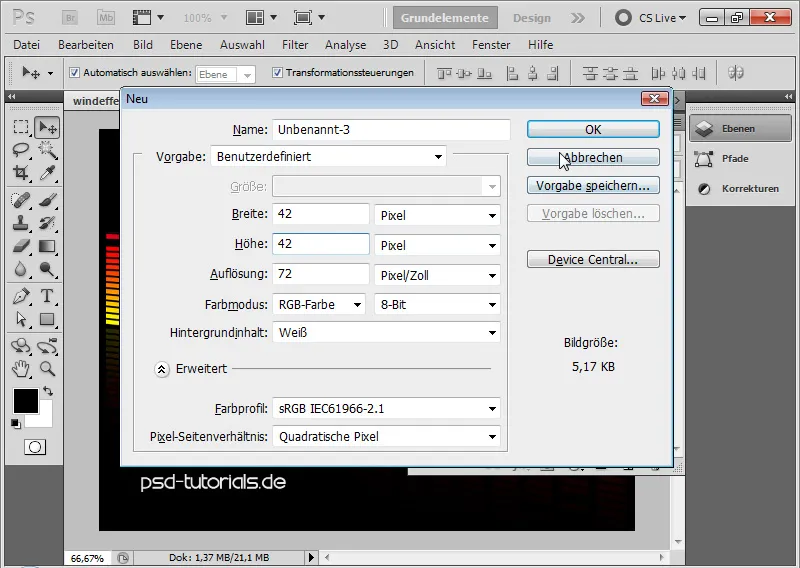The height and width of the screenshot is (568, 800).
Task: Switch to Design workspace
Action: [x=532, y=18]
